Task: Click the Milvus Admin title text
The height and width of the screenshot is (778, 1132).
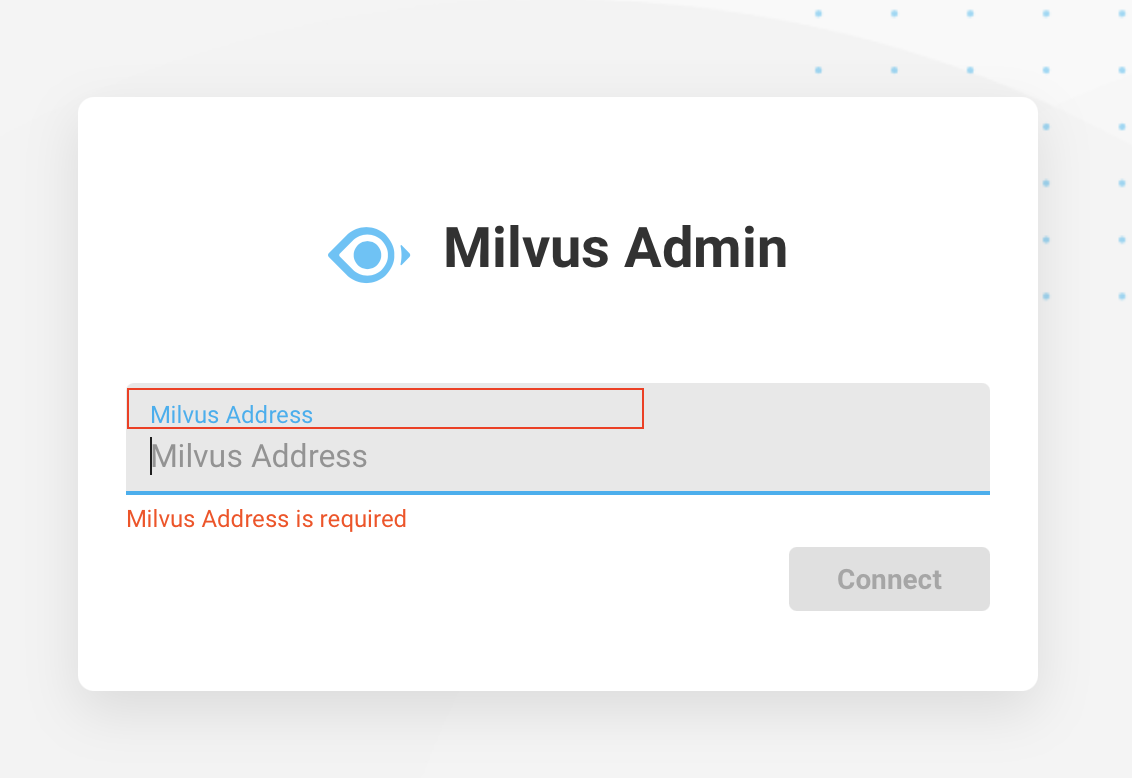Action: tap(614, 249)
